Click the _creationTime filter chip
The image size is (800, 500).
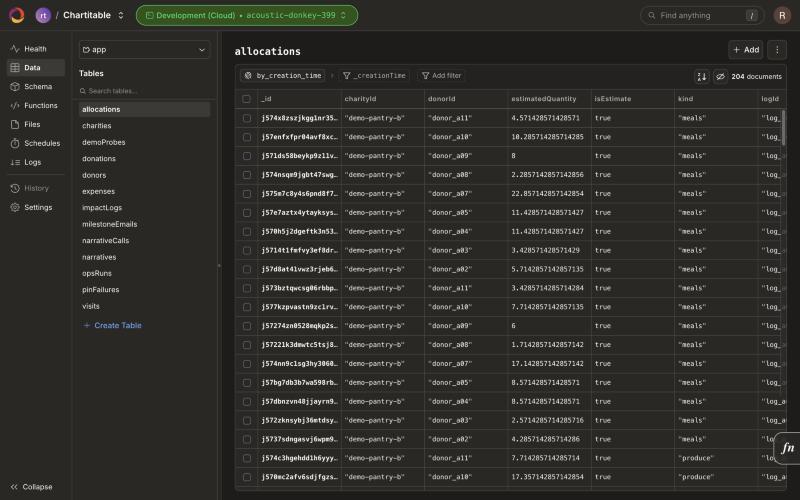tap(374, 76)
